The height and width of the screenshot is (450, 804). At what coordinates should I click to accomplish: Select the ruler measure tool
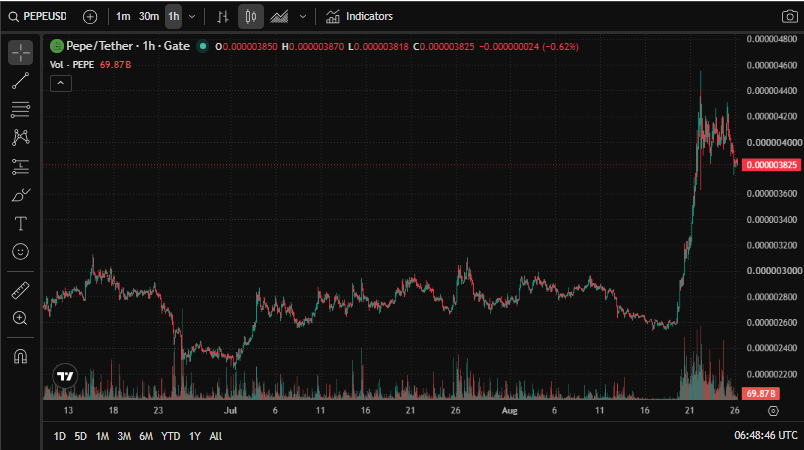coord(21,291)
